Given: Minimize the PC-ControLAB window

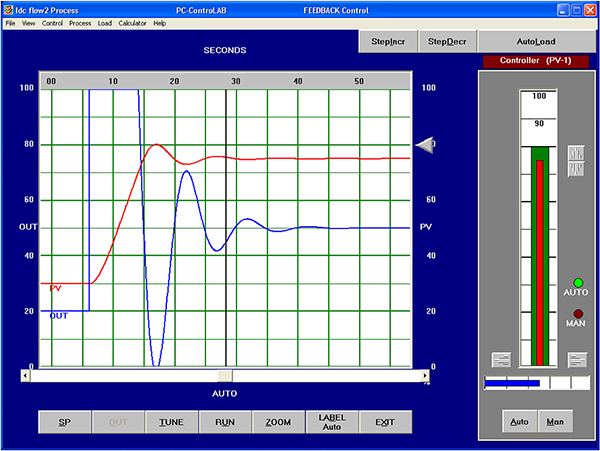Looking at the screenshot, I should point(562,10).
